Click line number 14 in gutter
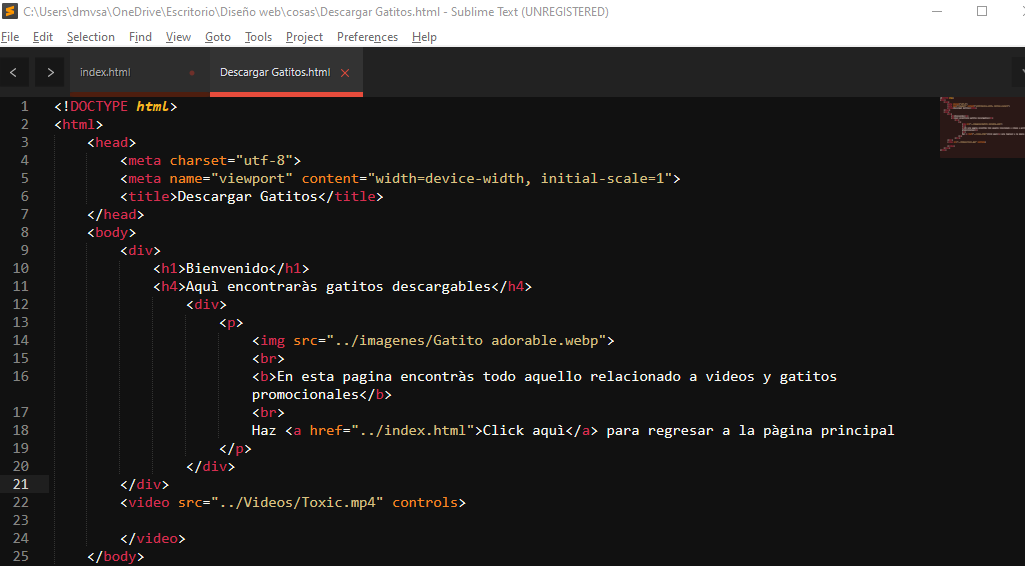Viewport: 1025px width, 566px height. coord(21,341)
